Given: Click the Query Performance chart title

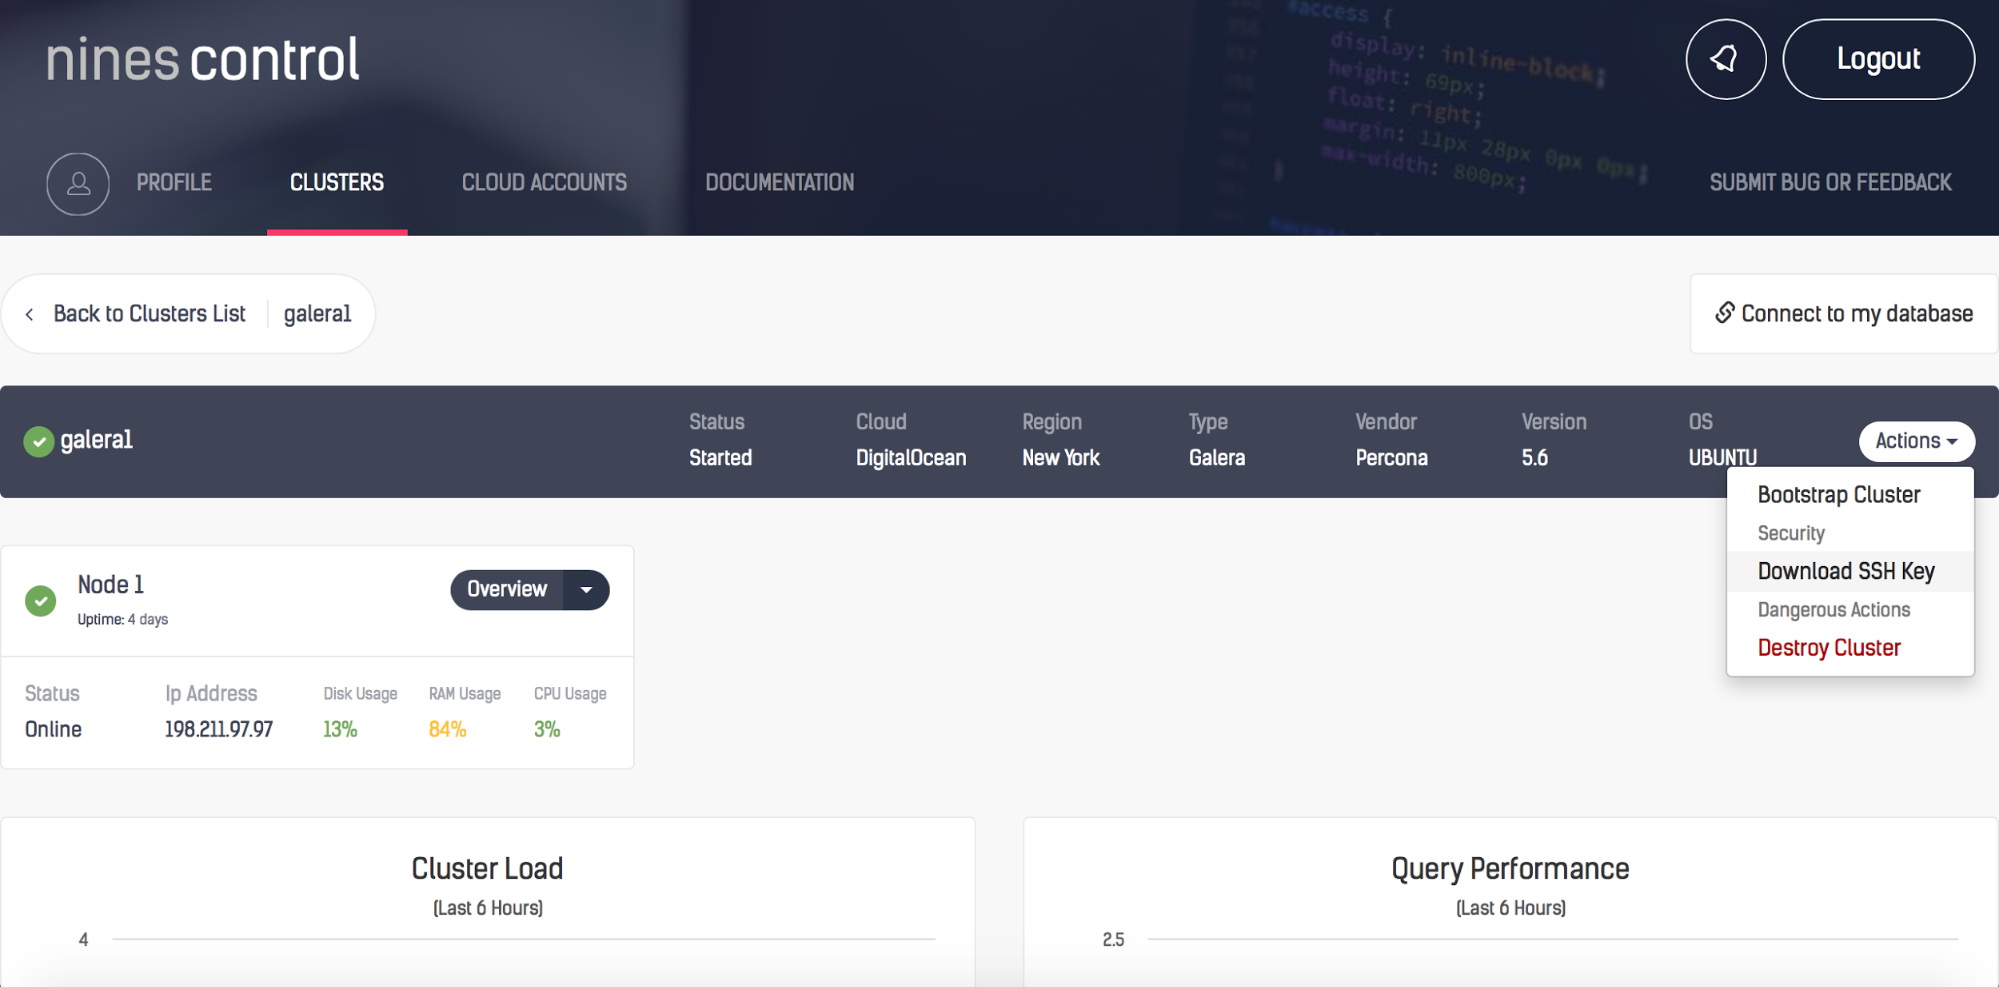Looking at the screenshot, I should click(1510, 869).
